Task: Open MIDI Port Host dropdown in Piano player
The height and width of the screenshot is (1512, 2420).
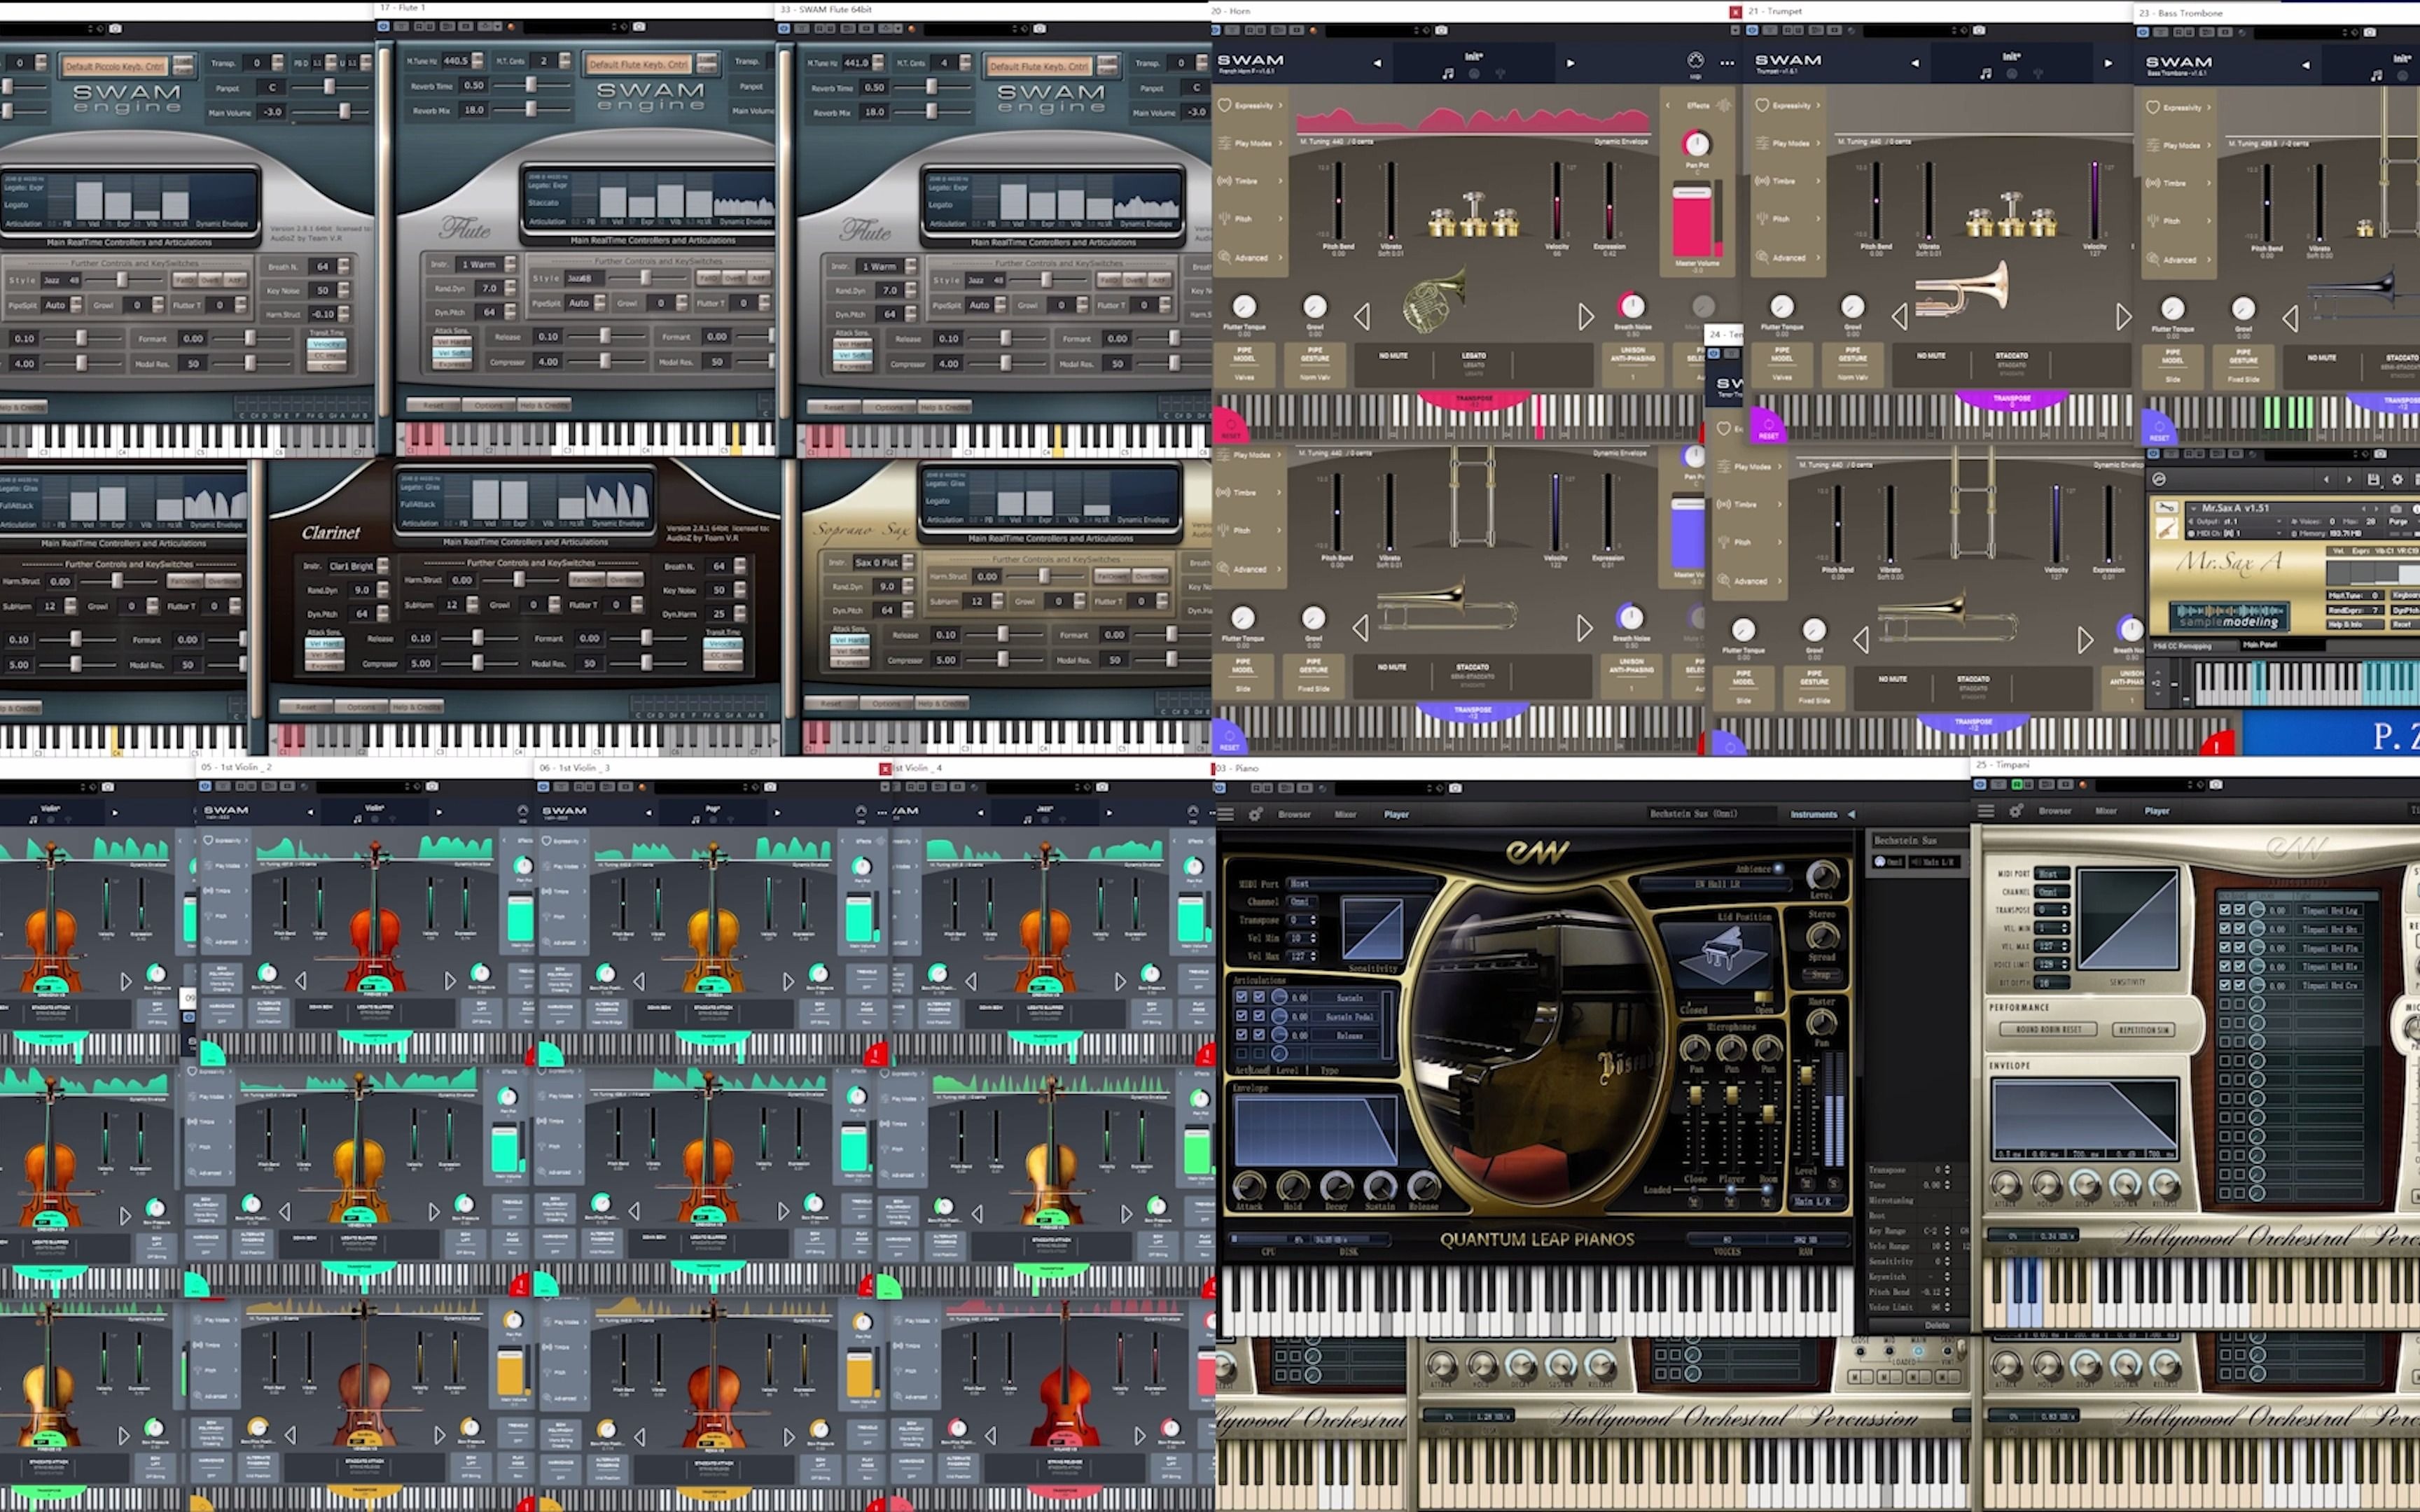Action: pos(1363,884)
